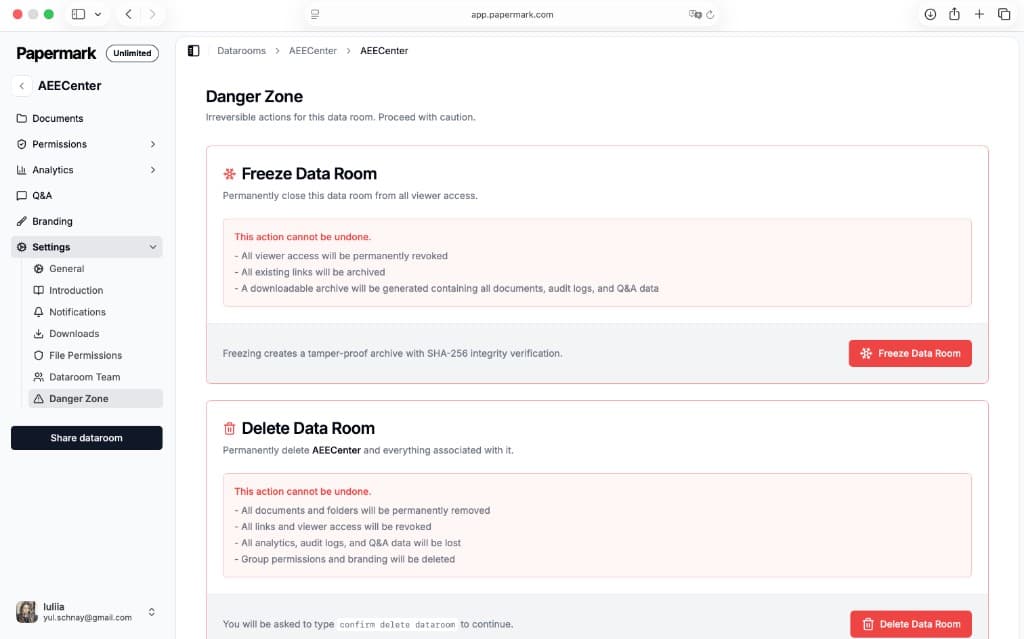Click the Downloads arrow icon
The width and height of the screenshot is (1024, 639).
(39, 333)
